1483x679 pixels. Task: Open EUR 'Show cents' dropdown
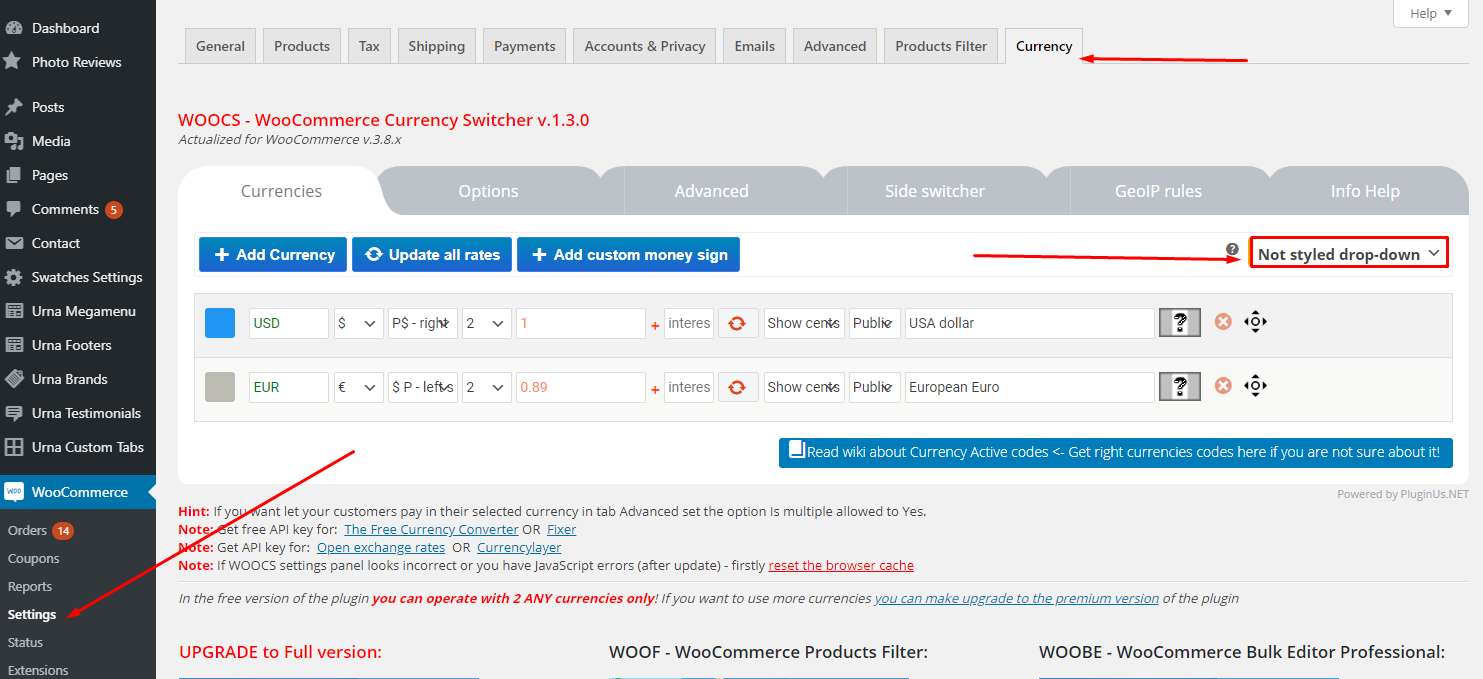coord(804,387)
